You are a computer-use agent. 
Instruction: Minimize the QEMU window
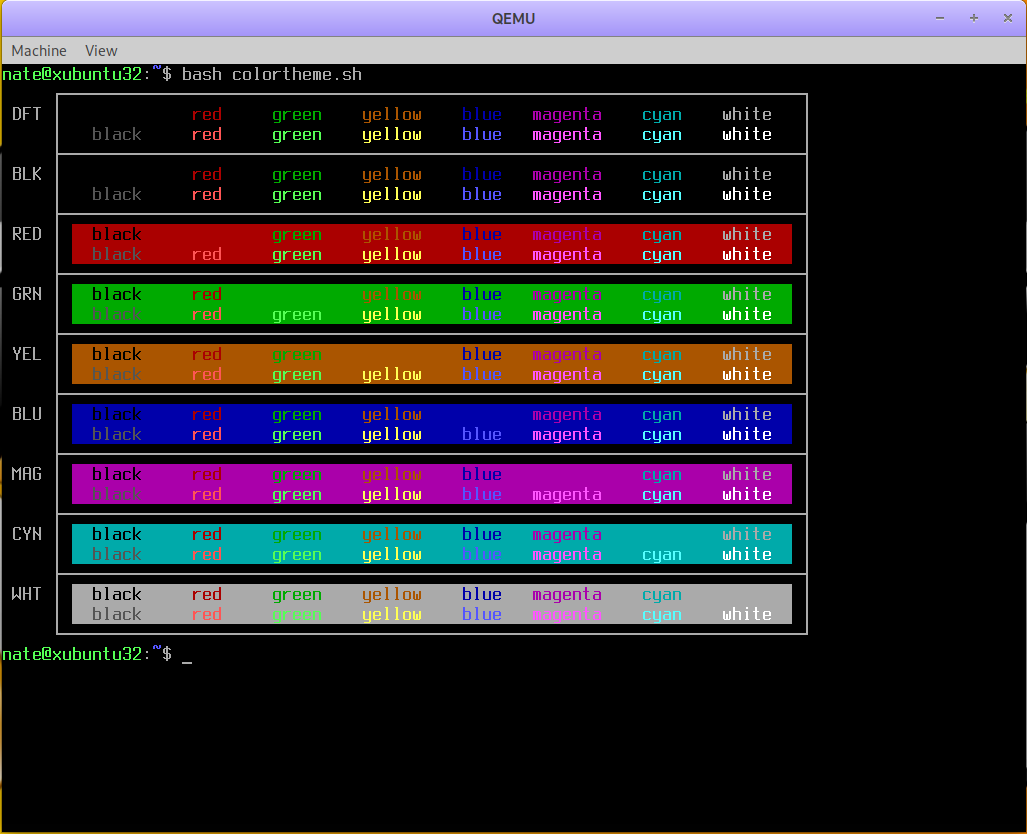pyautogui.click(x=940, y=19)
